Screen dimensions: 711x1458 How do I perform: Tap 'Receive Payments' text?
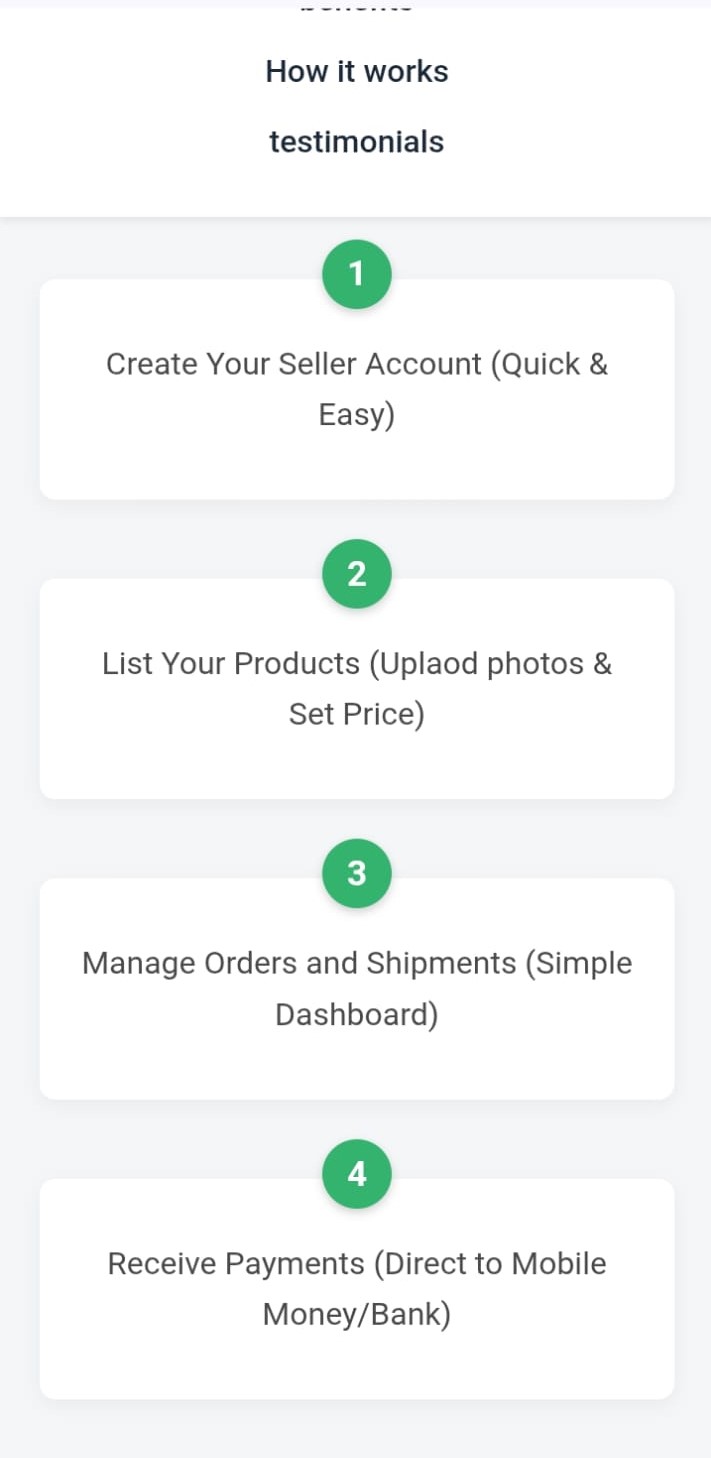pyautogui.click(x=236, y=1264)
